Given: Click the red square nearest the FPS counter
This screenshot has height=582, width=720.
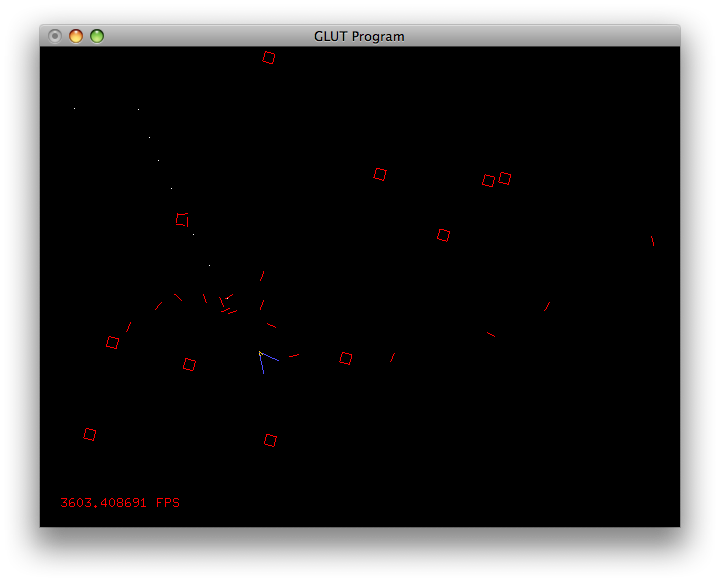Looking at the screenshot, I should point(90,434).
